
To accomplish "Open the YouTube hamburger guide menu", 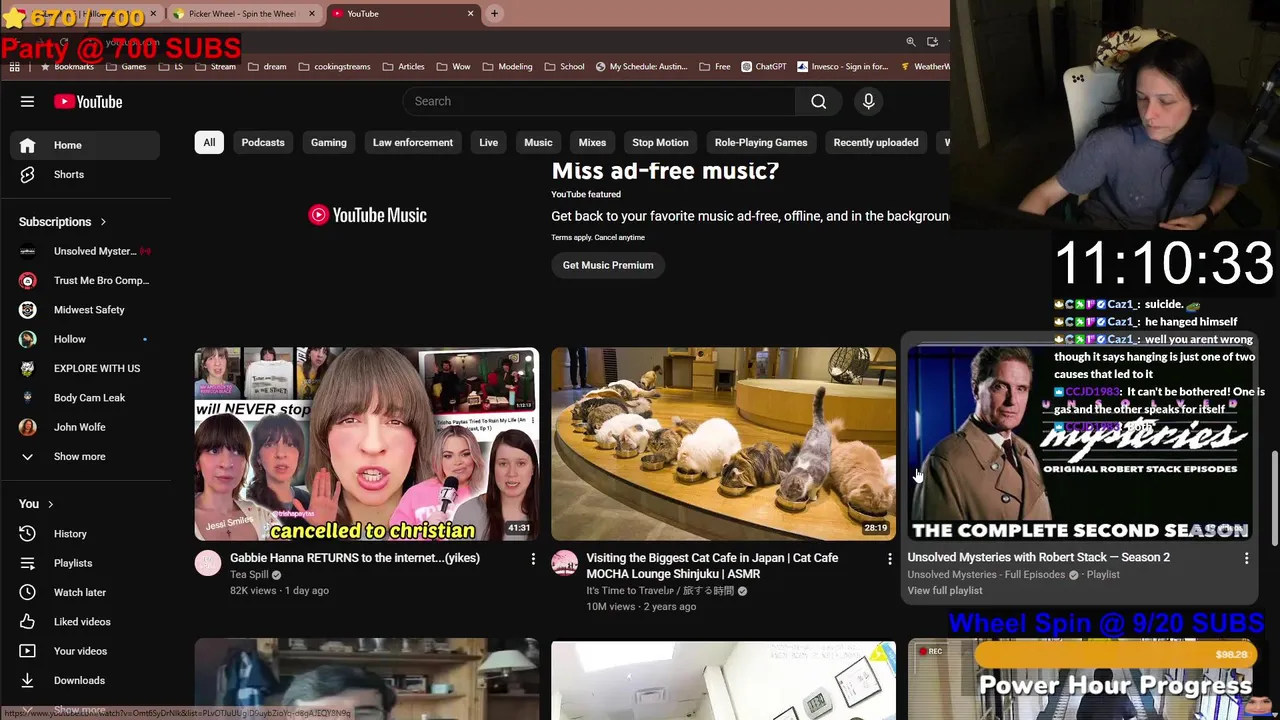I will (x=27, y=101).
